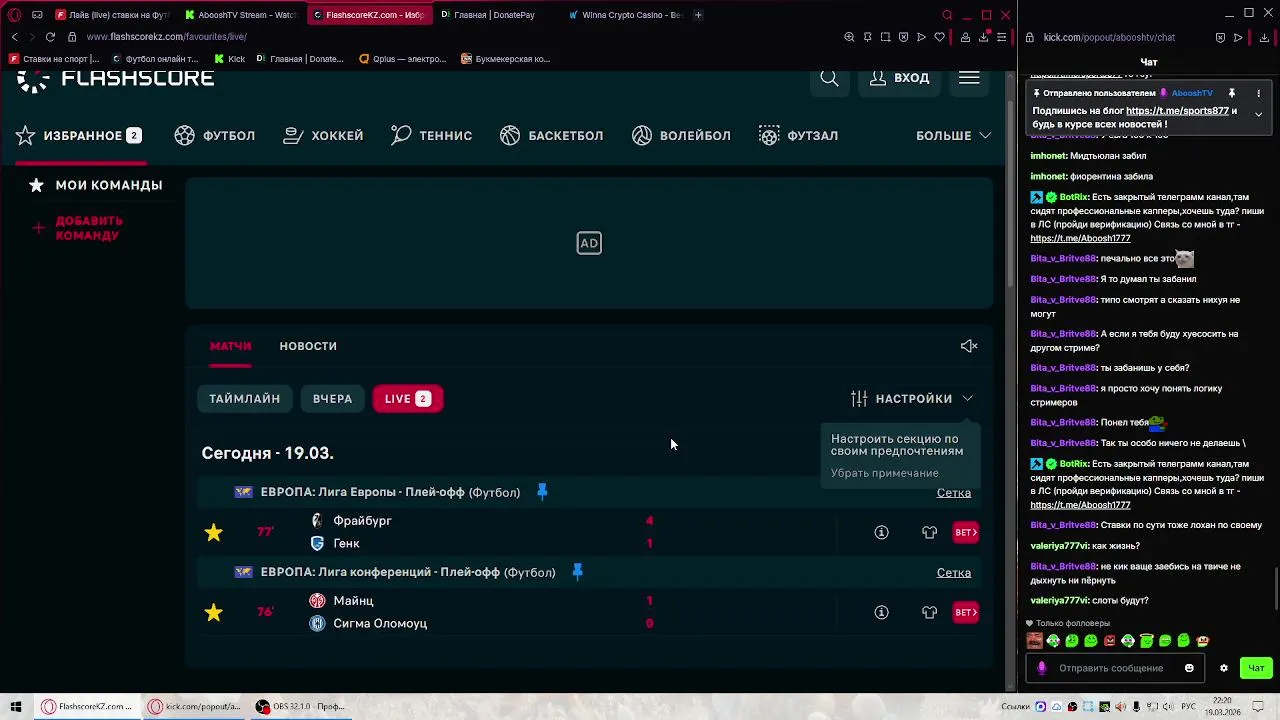
Task: Expand the НАСТРОЙКИ settings dropdown
Action: [912, 399]
